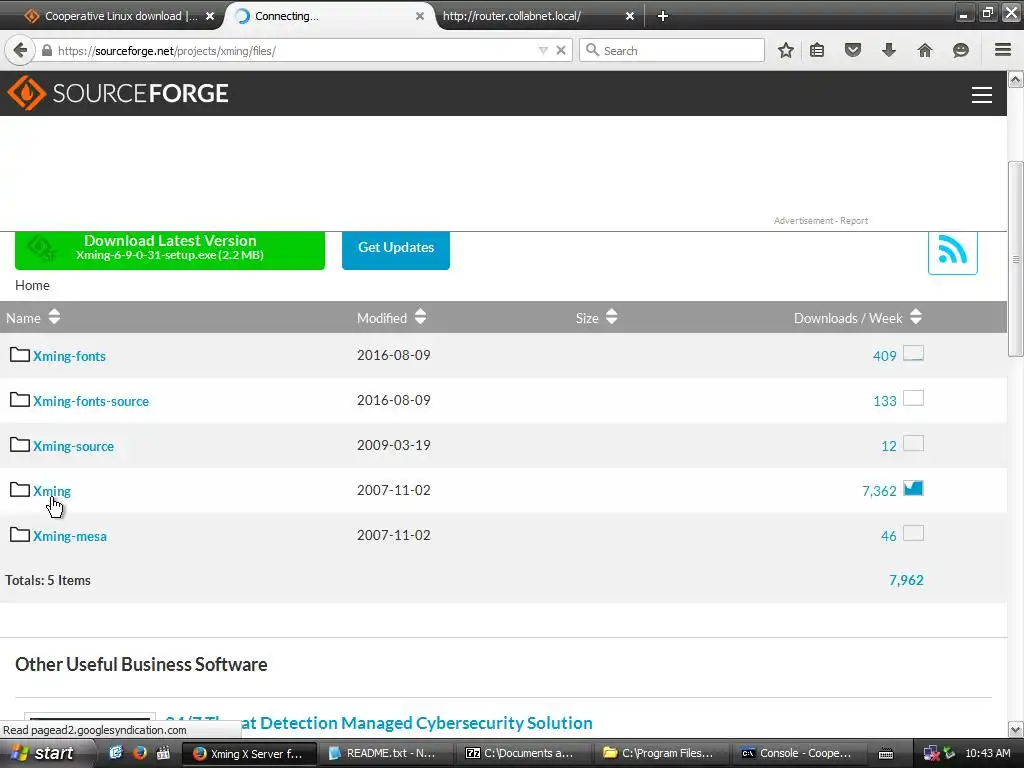Stop page loading with the X button
The height and width of the screenshot is (768, 1024).
(560, 50)
